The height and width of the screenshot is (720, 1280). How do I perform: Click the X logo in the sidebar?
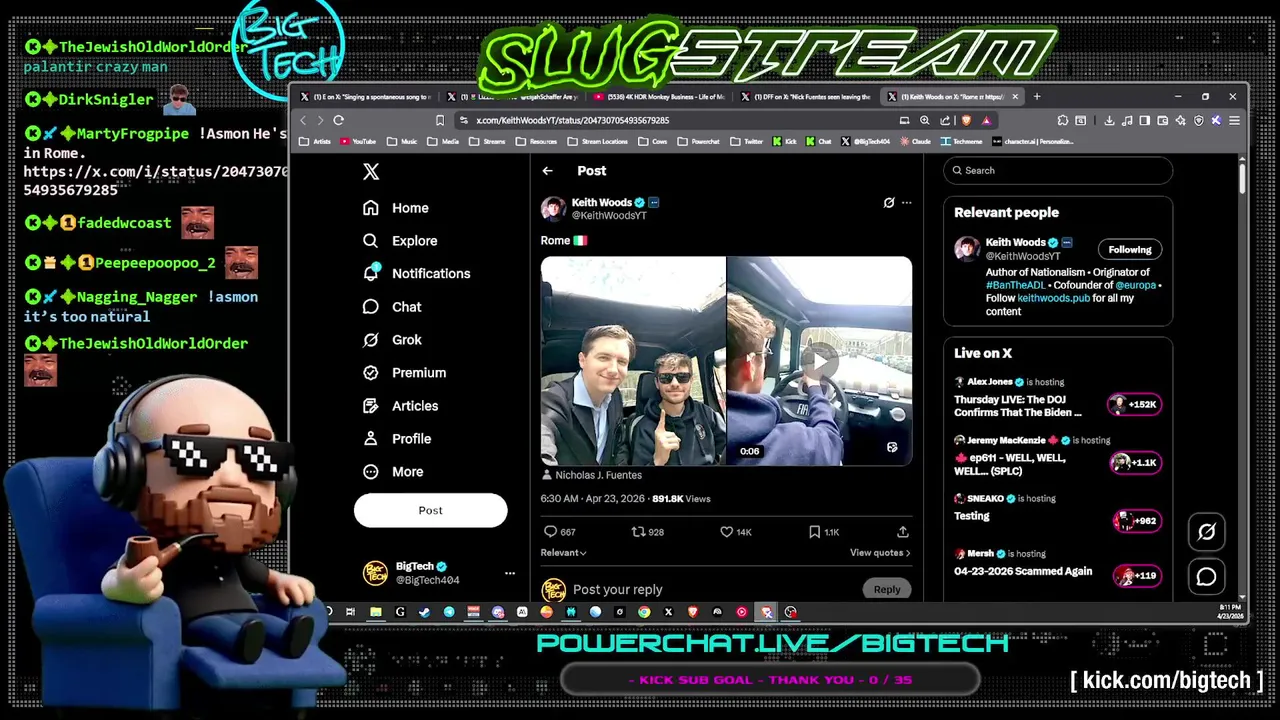371,172
